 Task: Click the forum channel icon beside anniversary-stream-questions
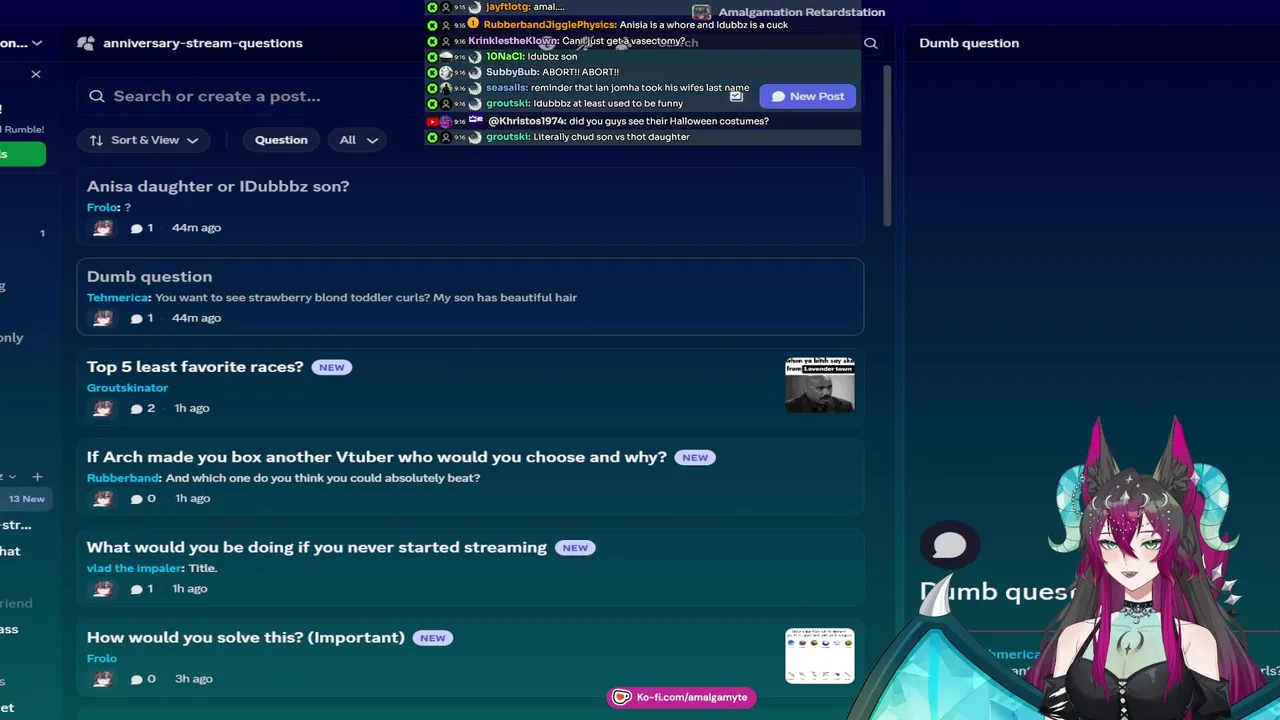point(86,43)
